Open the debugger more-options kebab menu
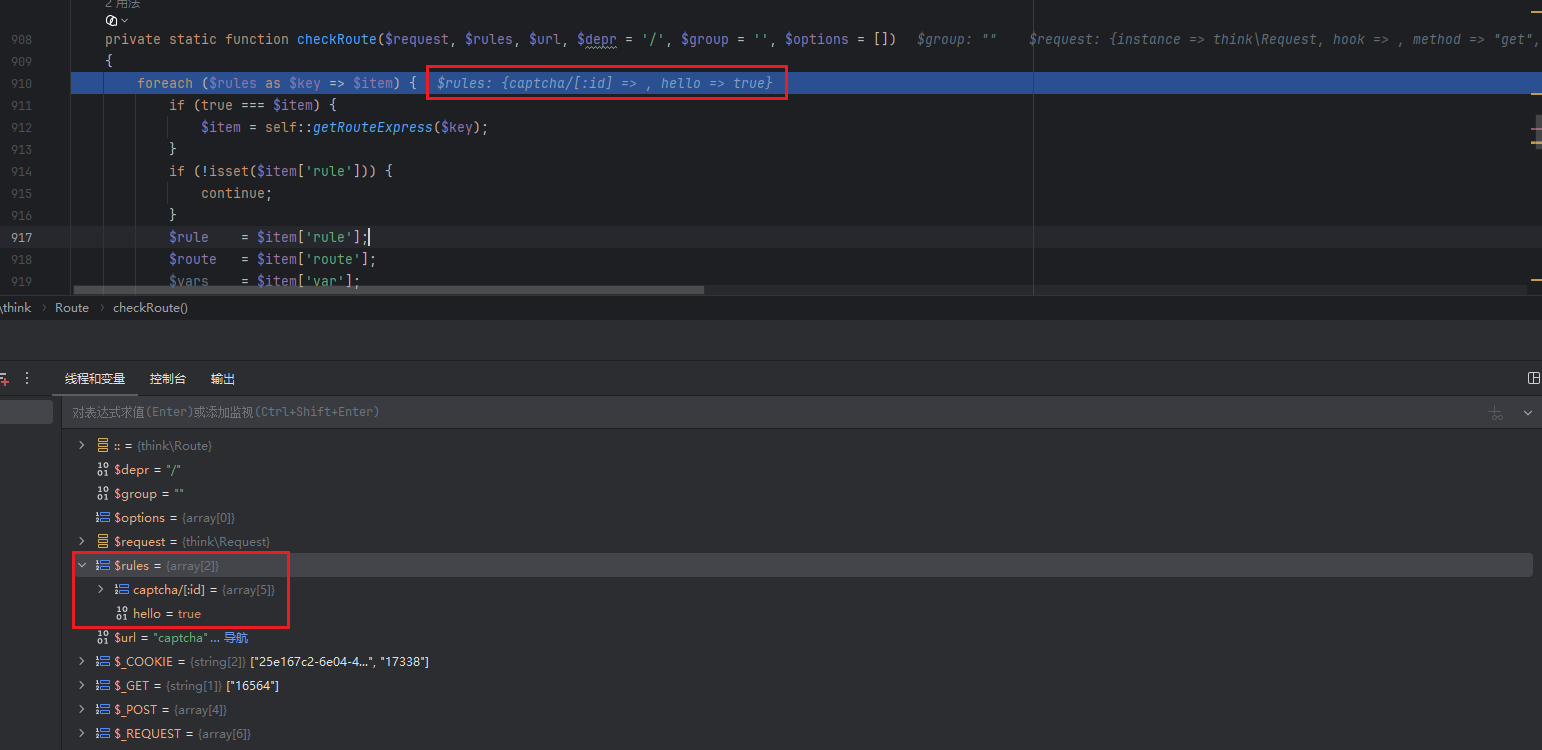The height and width of the screenshot is (750, 1542). [x=27, y=379]
